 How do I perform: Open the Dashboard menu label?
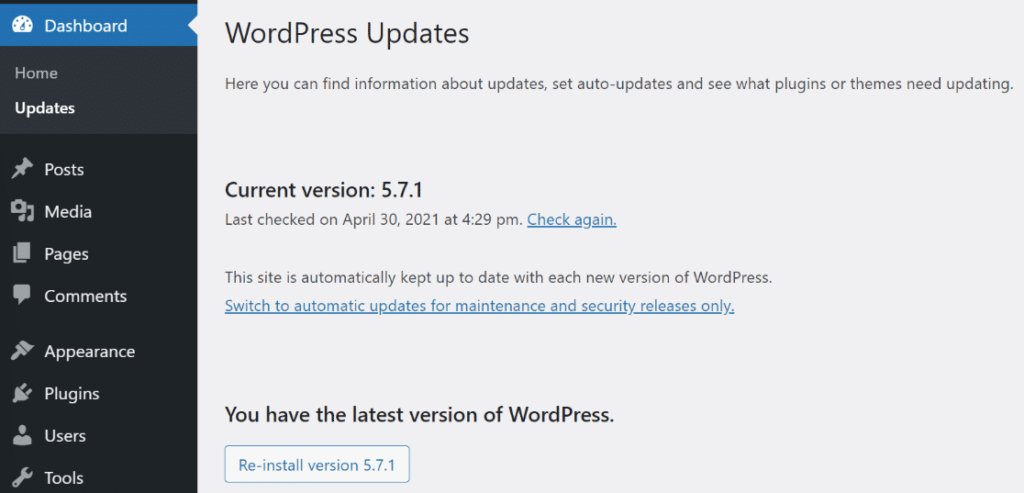86,26
